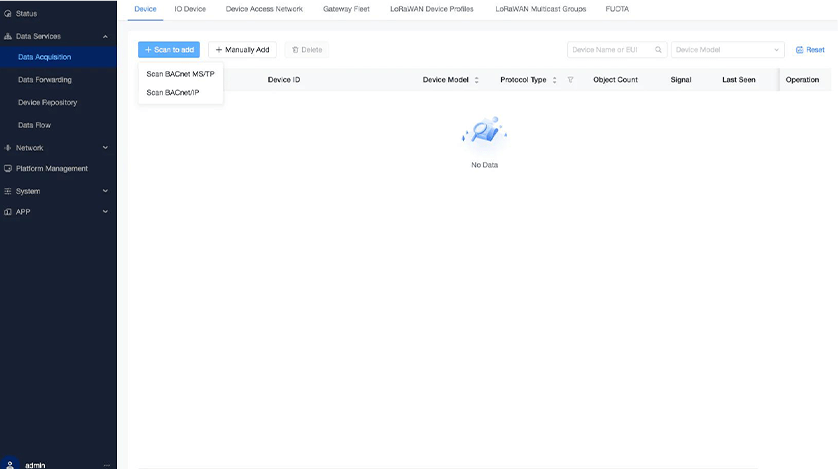Click the Reset filter button
This screenshot has height=469, width=838.
point(810,50)
